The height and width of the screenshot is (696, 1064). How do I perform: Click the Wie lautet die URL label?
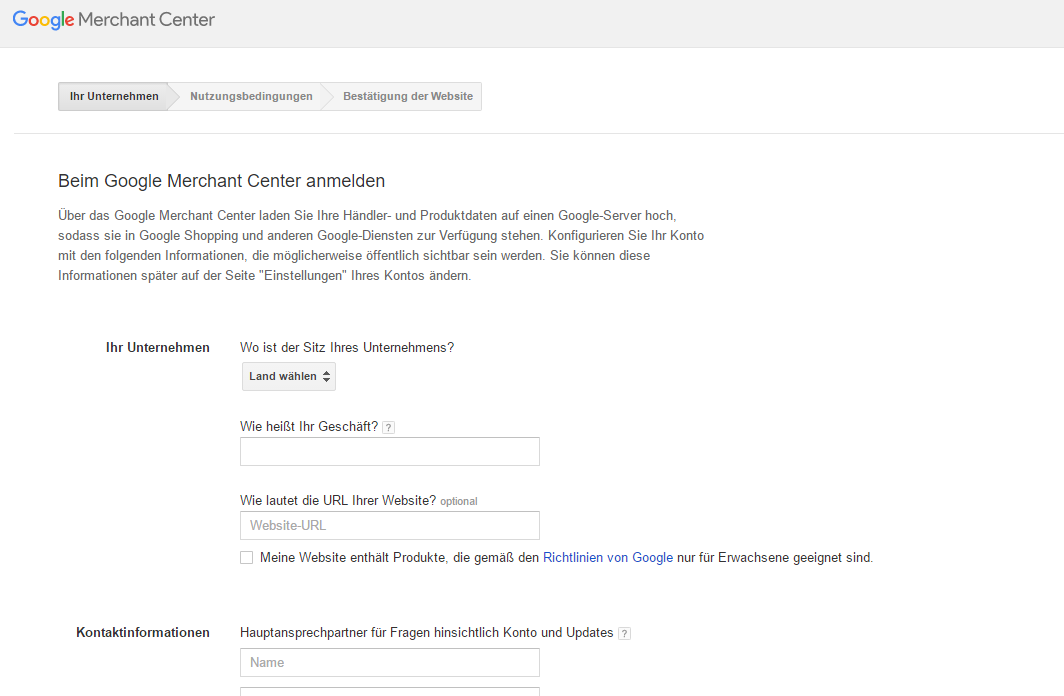tap(338, 501)
